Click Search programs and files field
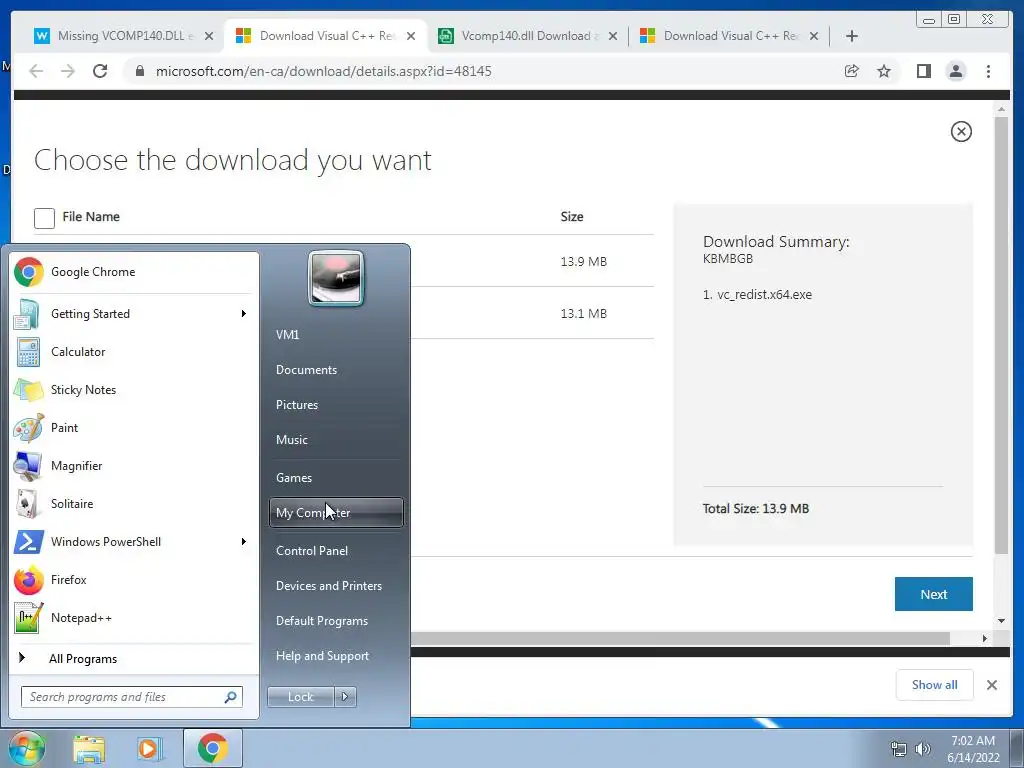The width and height of the screenshot is (1024, 768). (131, 697)
